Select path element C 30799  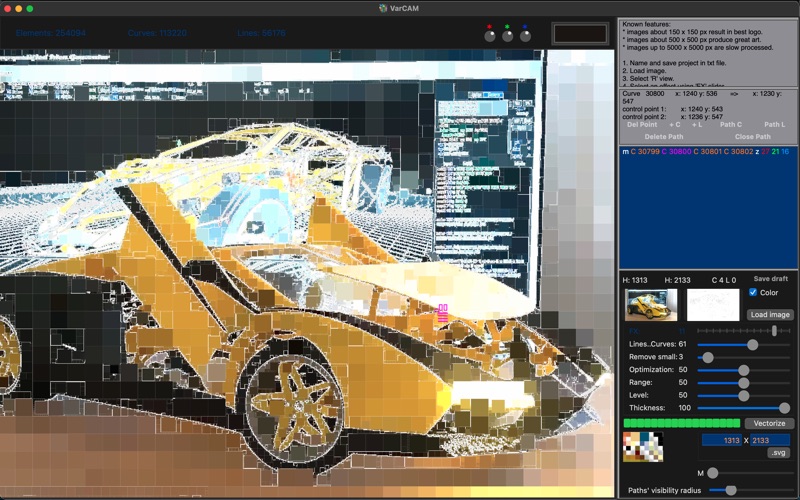point(645,152)
